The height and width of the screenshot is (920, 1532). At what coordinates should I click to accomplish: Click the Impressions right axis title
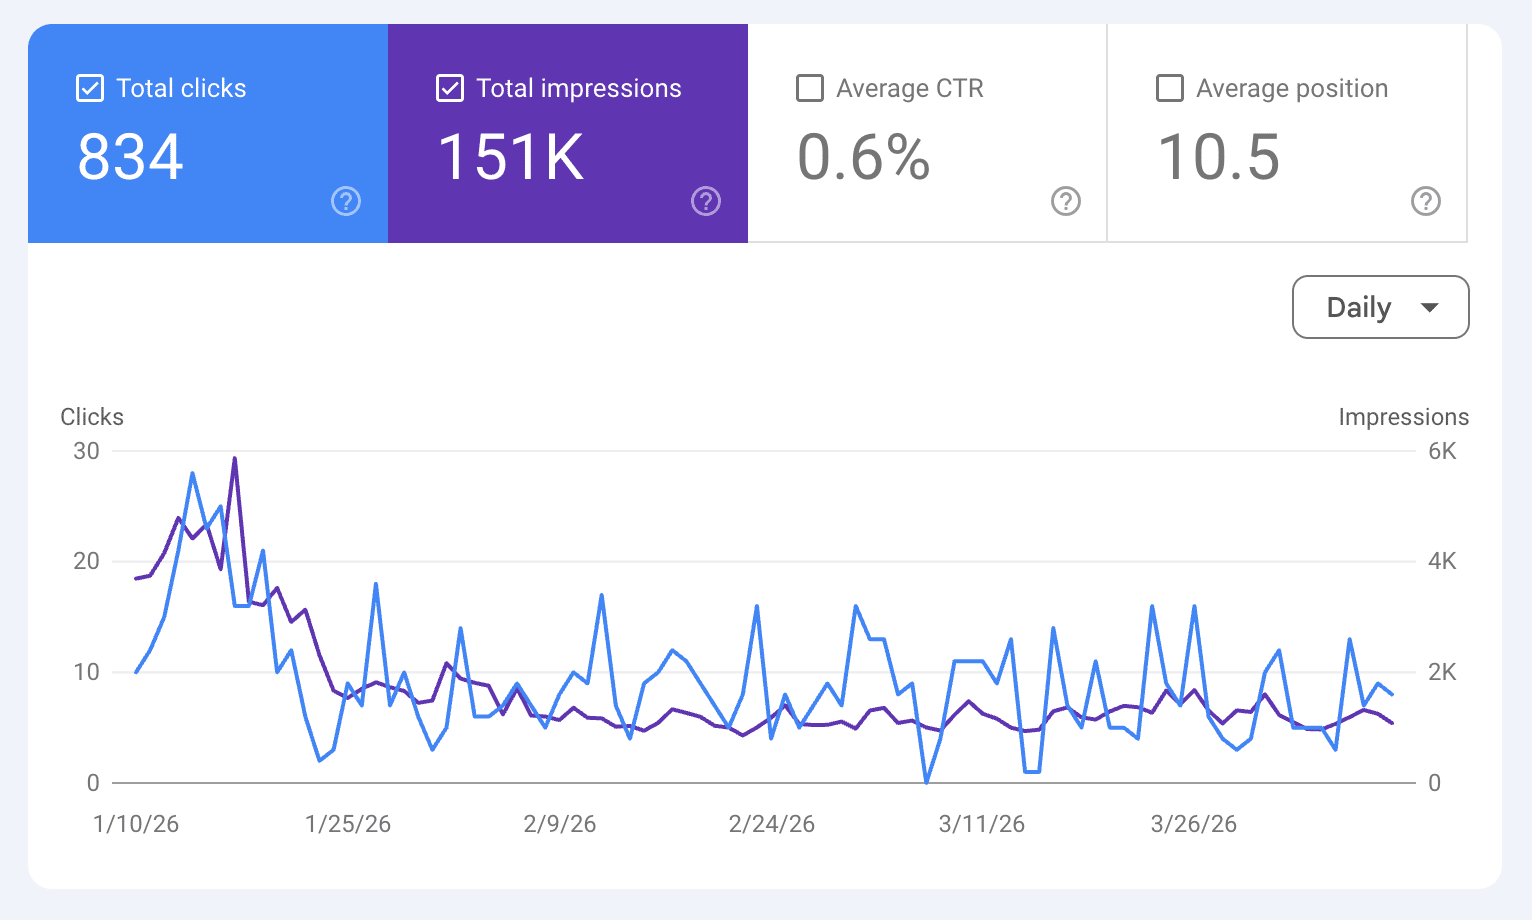click(x=1403, y=417)
